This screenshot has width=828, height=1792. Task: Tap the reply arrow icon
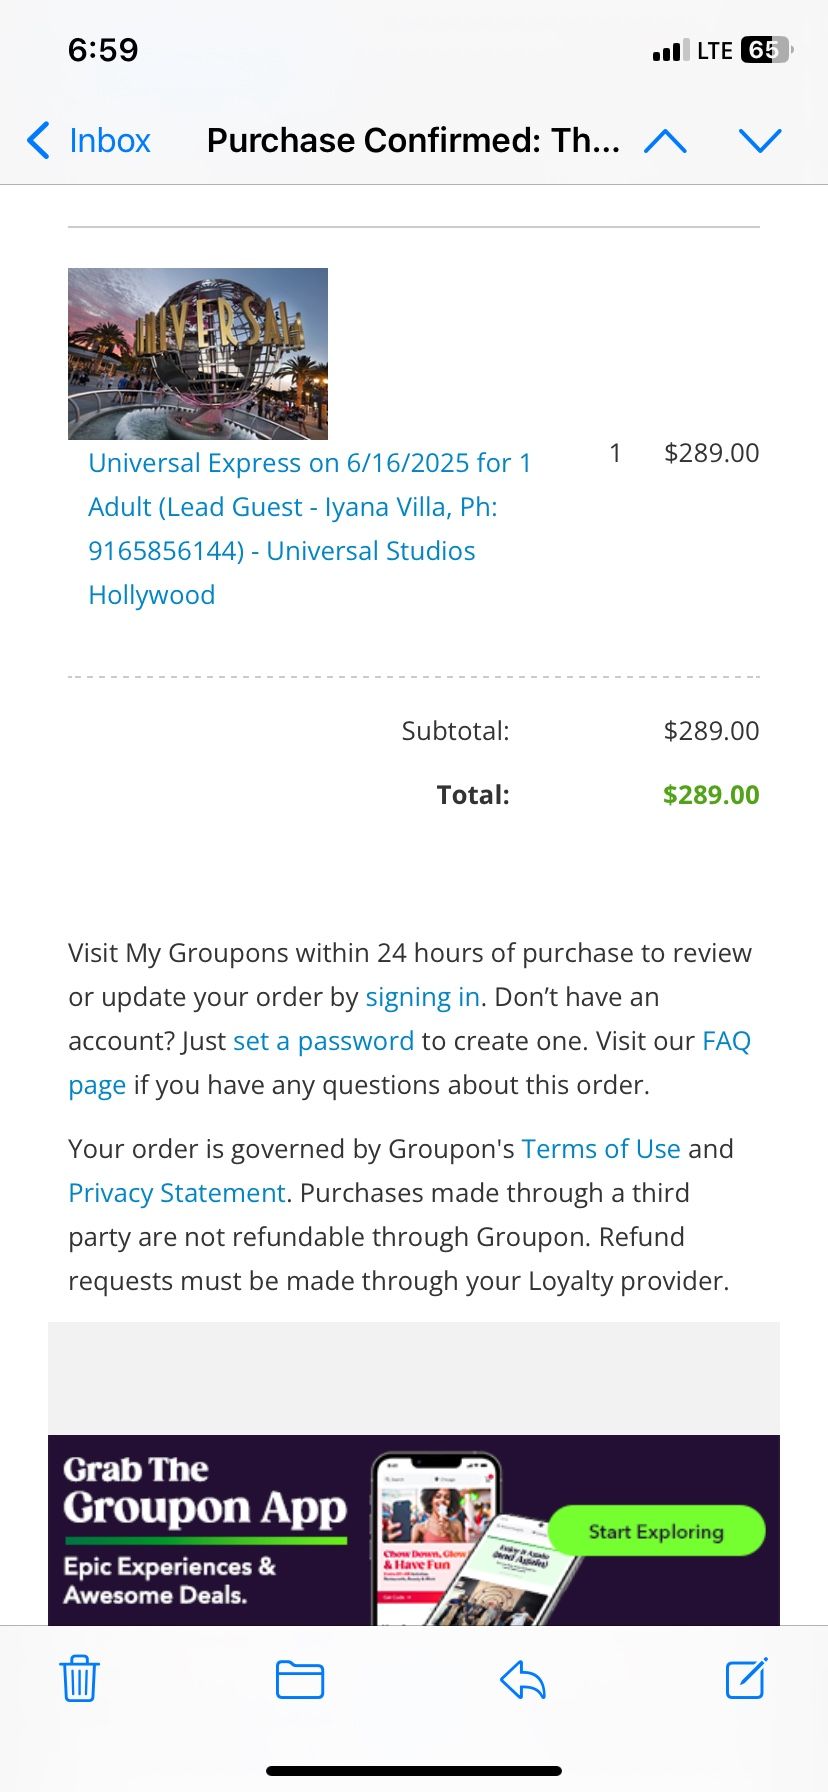pos(522,1679)
